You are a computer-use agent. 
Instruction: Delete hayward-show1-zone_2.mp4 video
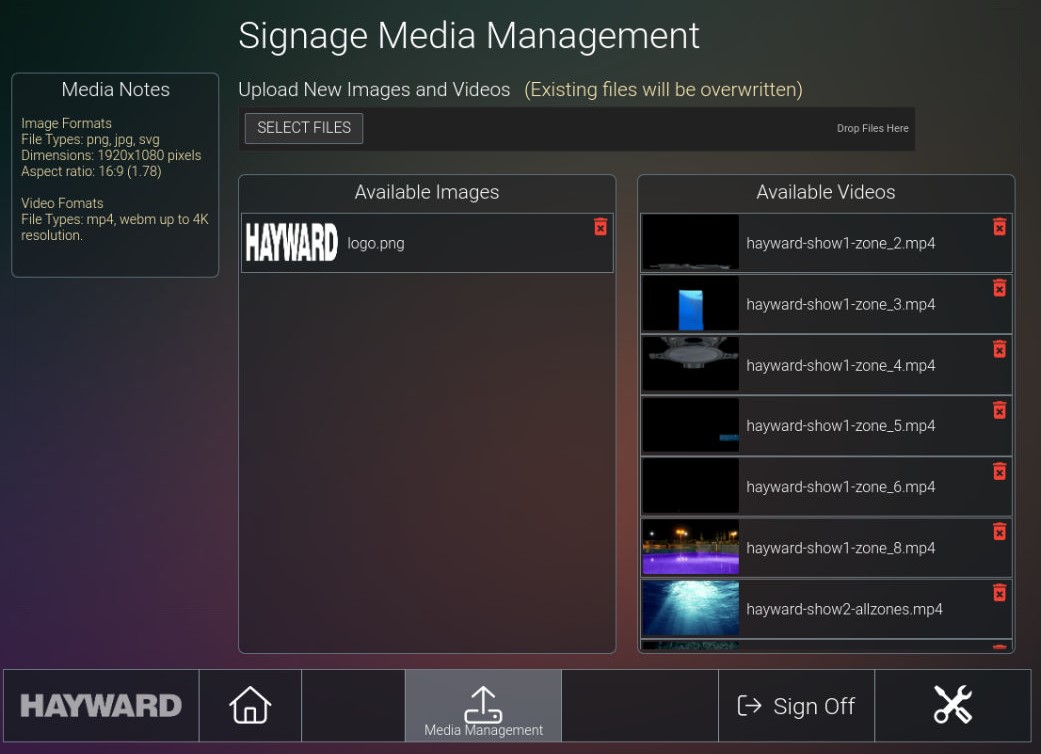(999, 227)
